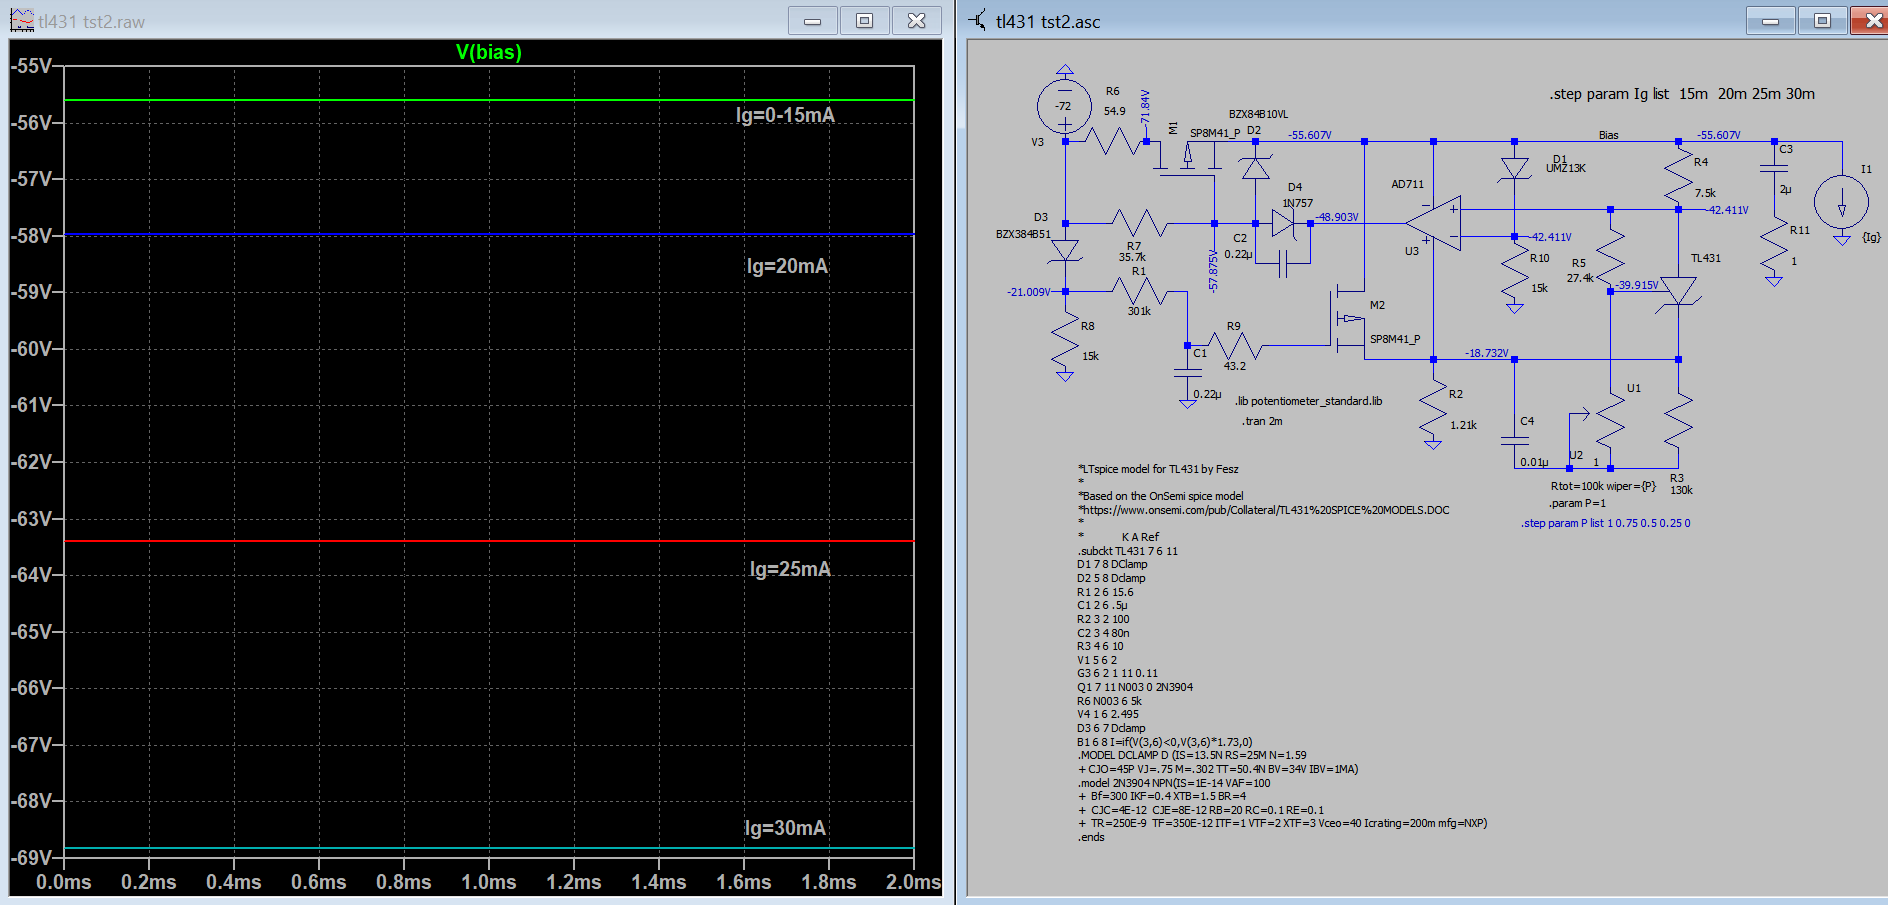Click the -69V vertical axis label
The height and width of the screenshot is (905, 1888).
(x=31, y=858)
